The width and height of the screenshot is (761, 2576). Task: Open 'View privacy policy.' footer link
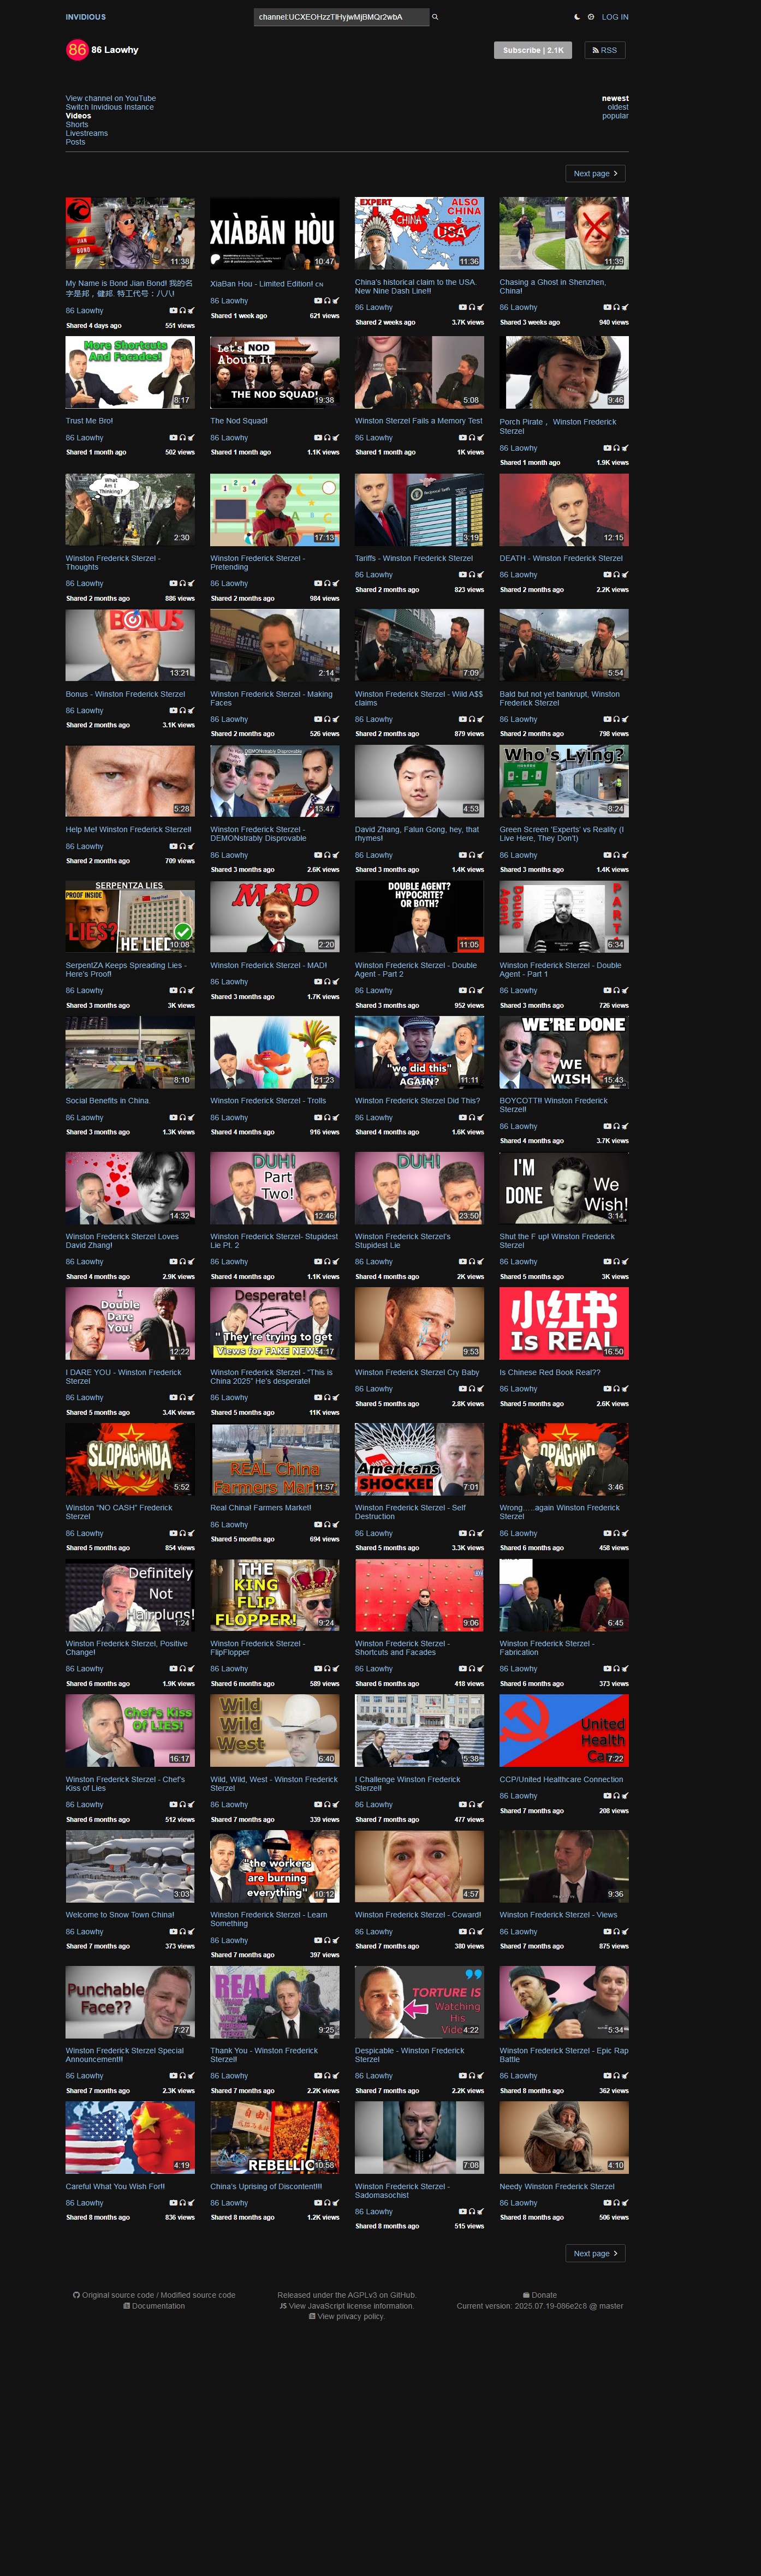pos(351,2316)
